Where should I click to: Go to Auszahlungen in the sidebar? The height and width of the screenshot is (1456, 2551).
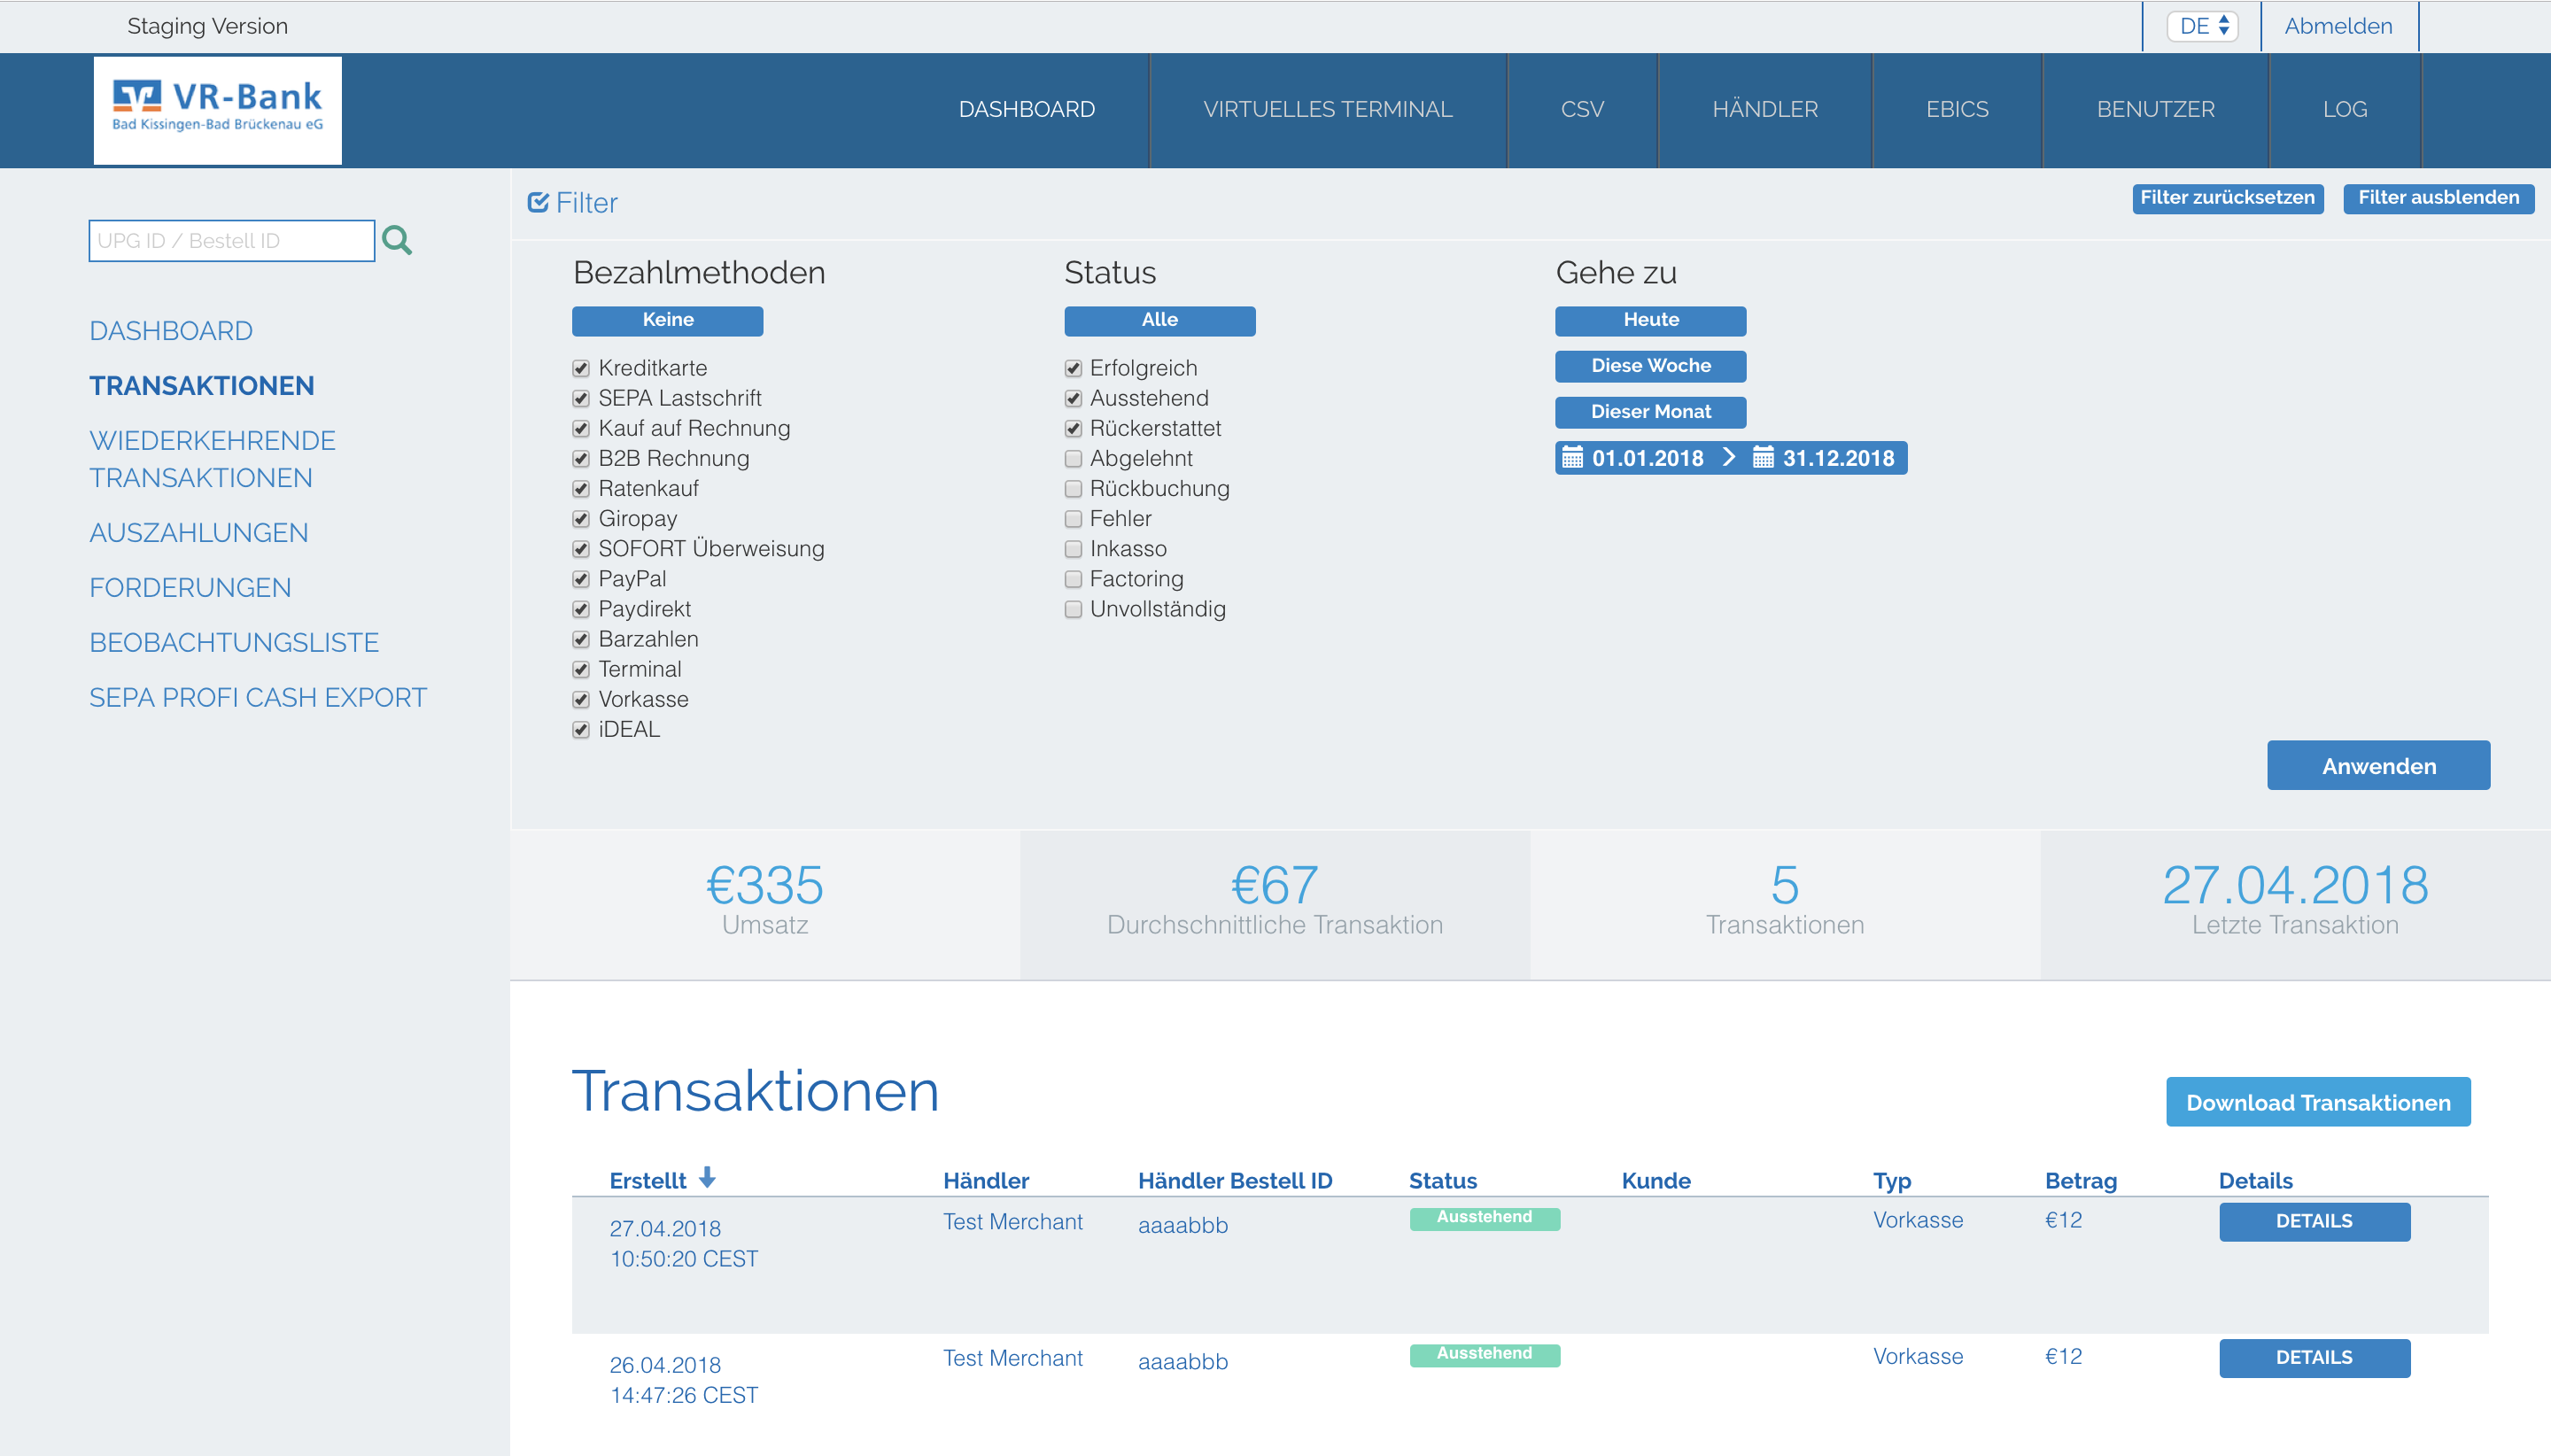click(x=199, y=533)
